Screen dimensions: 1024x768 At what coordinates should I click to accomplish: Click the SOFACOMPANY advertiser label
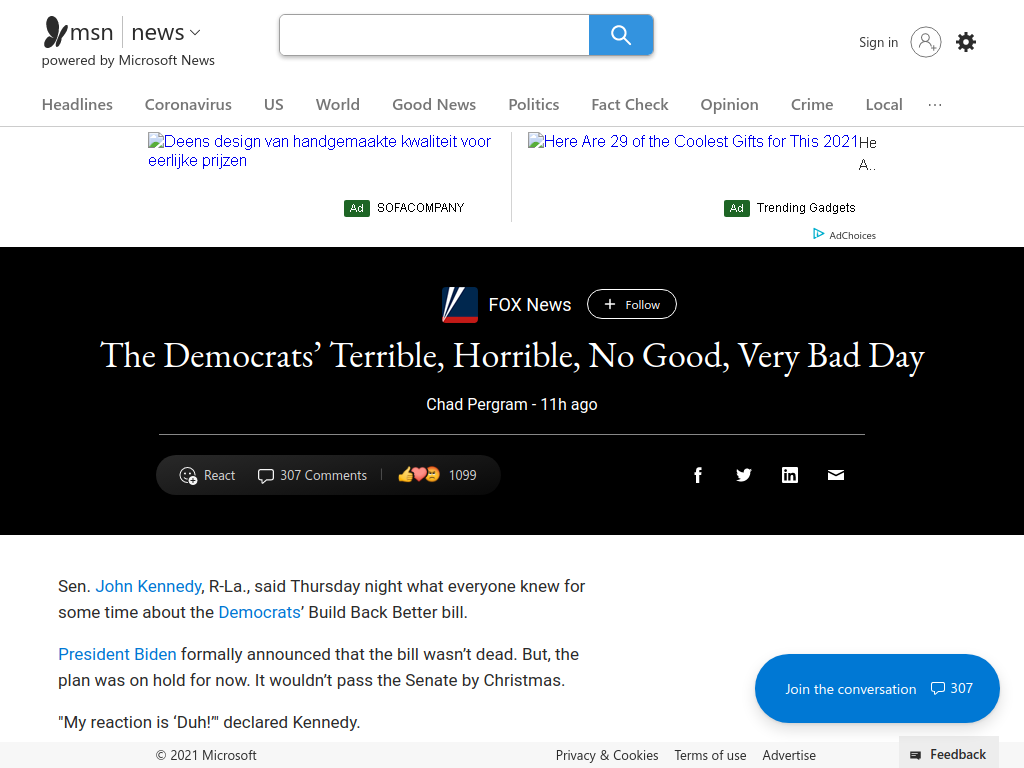421,208
